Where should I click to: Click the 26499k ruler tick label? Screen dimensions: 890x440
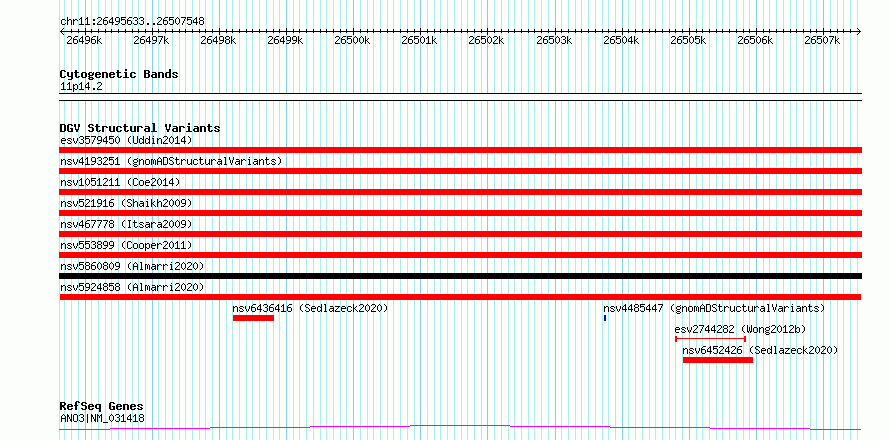pyautogui.click(x=286, y=40)
